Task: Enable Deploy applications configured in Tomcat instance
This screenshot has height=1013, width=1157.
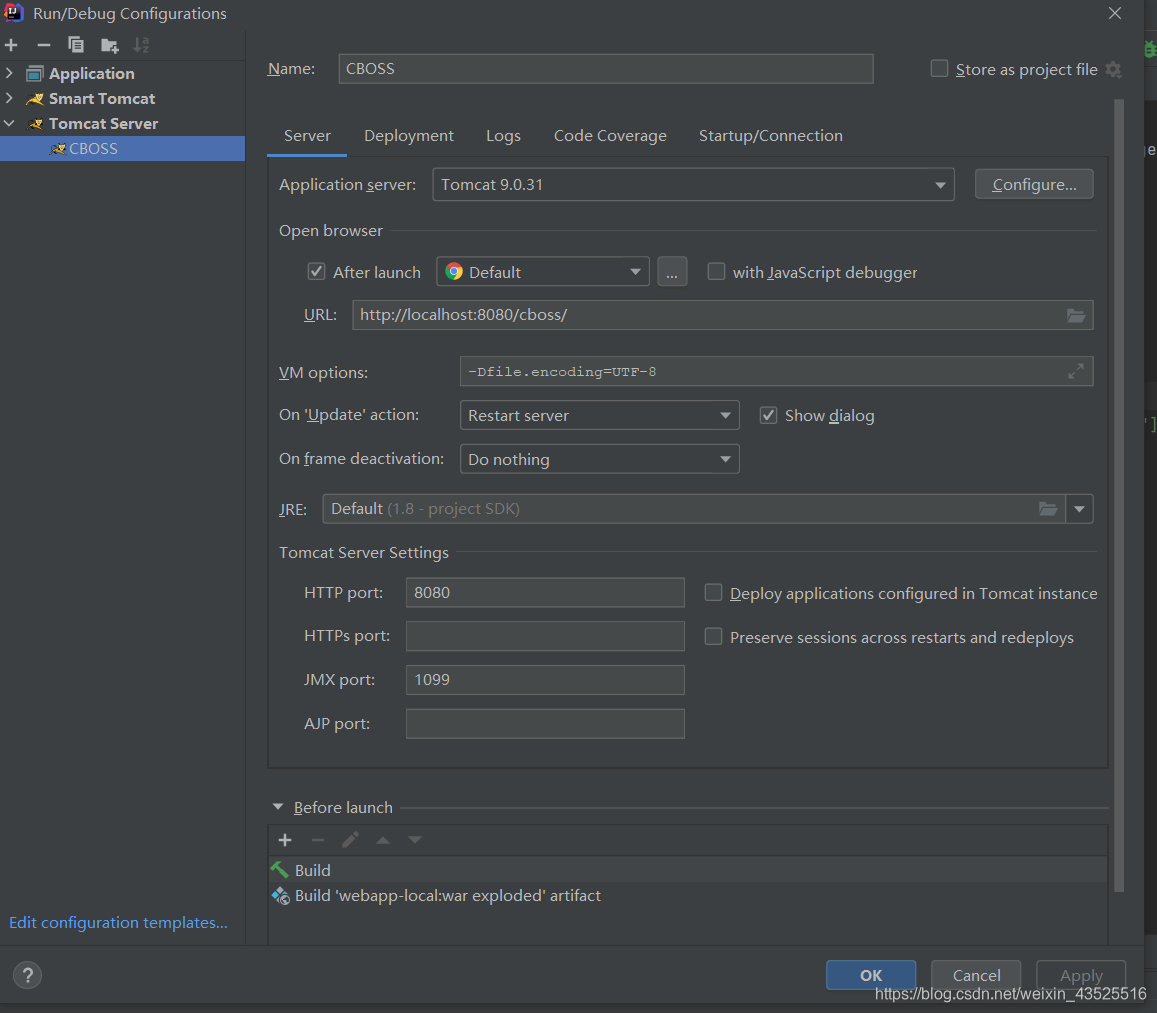Action: pyautogui.click(x=713, y=592)
